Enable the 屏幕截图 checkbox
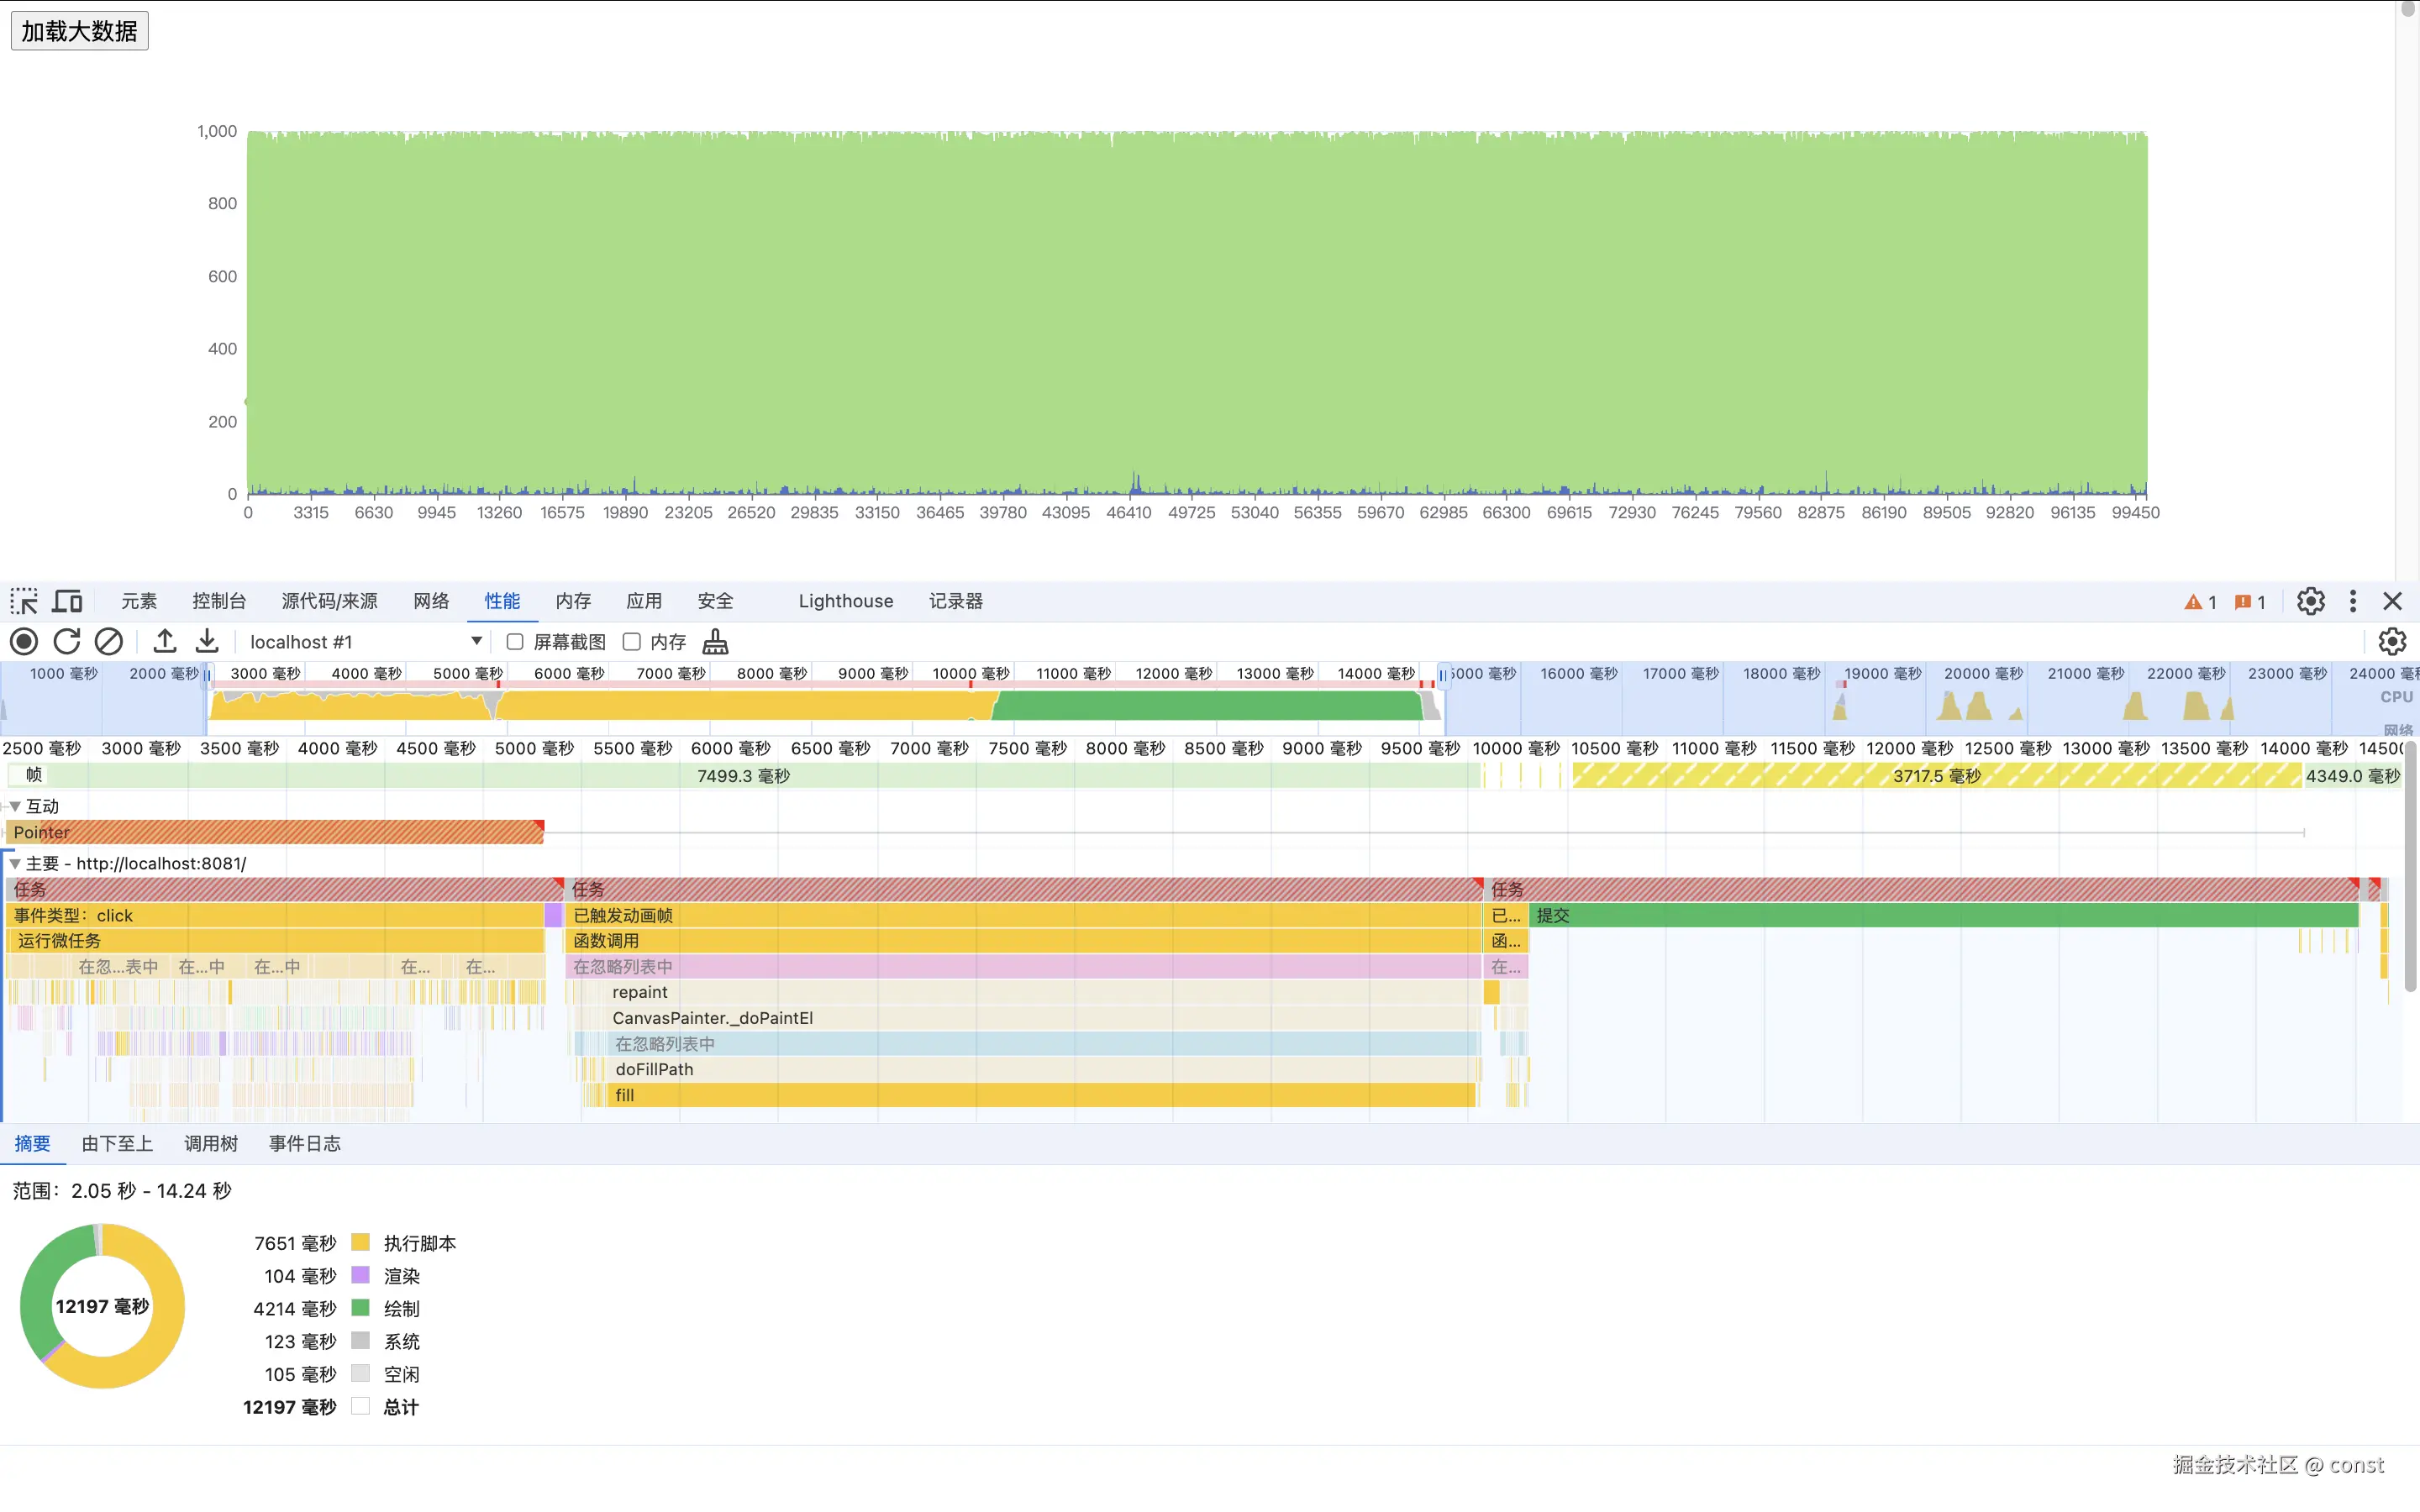The width and height of the screenshot is (2420, 1512). [515, 641]
